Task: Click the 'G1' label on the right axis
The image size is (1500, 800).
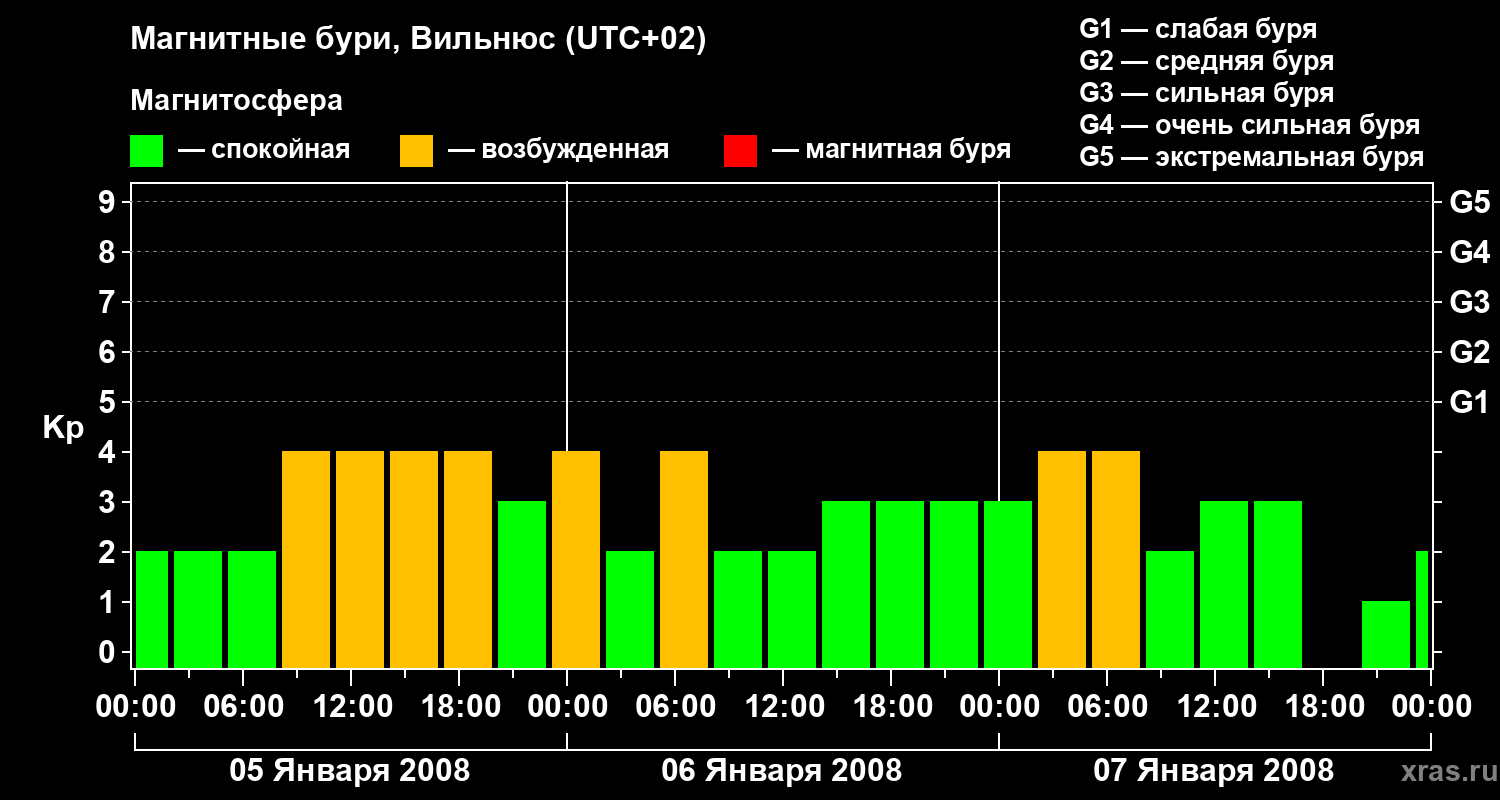Action: pyautogui.click(x=1469, y=402)
